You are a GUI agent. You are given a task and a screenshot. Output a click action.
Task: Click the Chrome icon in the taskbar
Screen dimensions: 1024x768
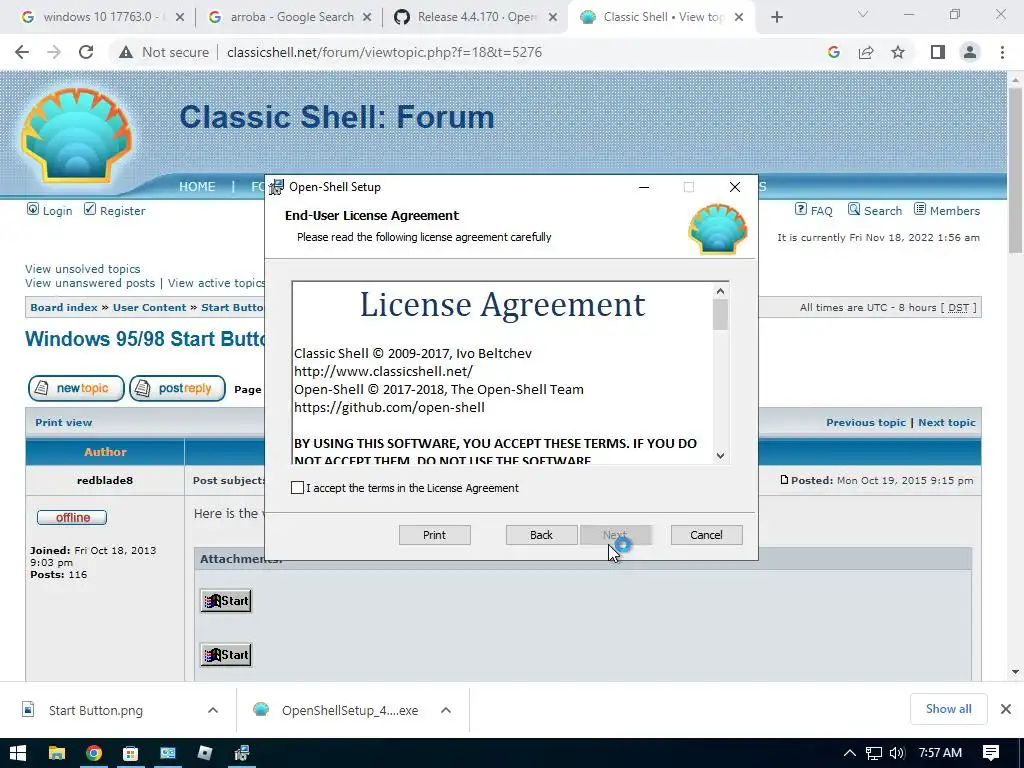click(x=94, y=753)
